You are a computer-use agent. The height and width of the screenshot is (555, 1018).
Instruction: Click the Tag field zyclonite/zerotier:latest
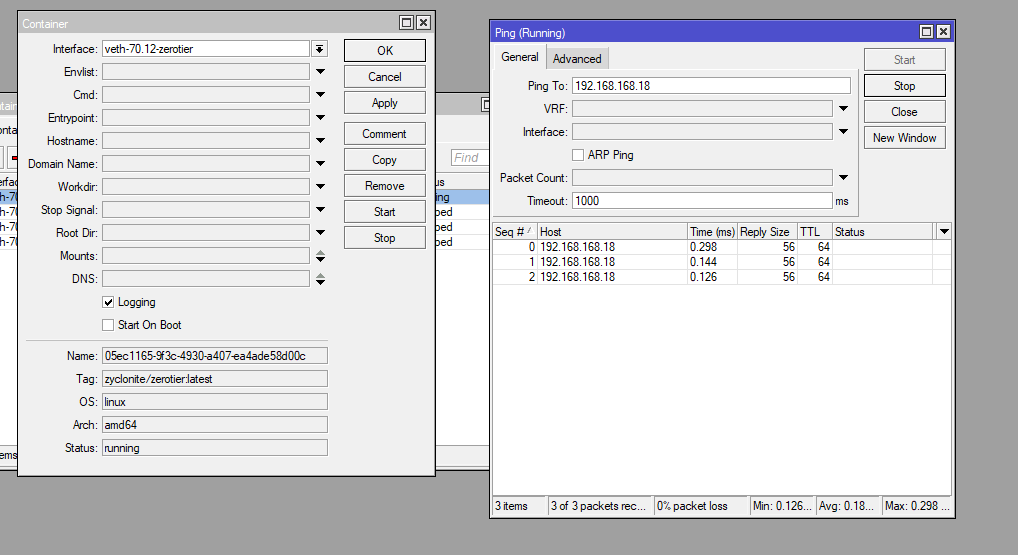click(214, 378)
